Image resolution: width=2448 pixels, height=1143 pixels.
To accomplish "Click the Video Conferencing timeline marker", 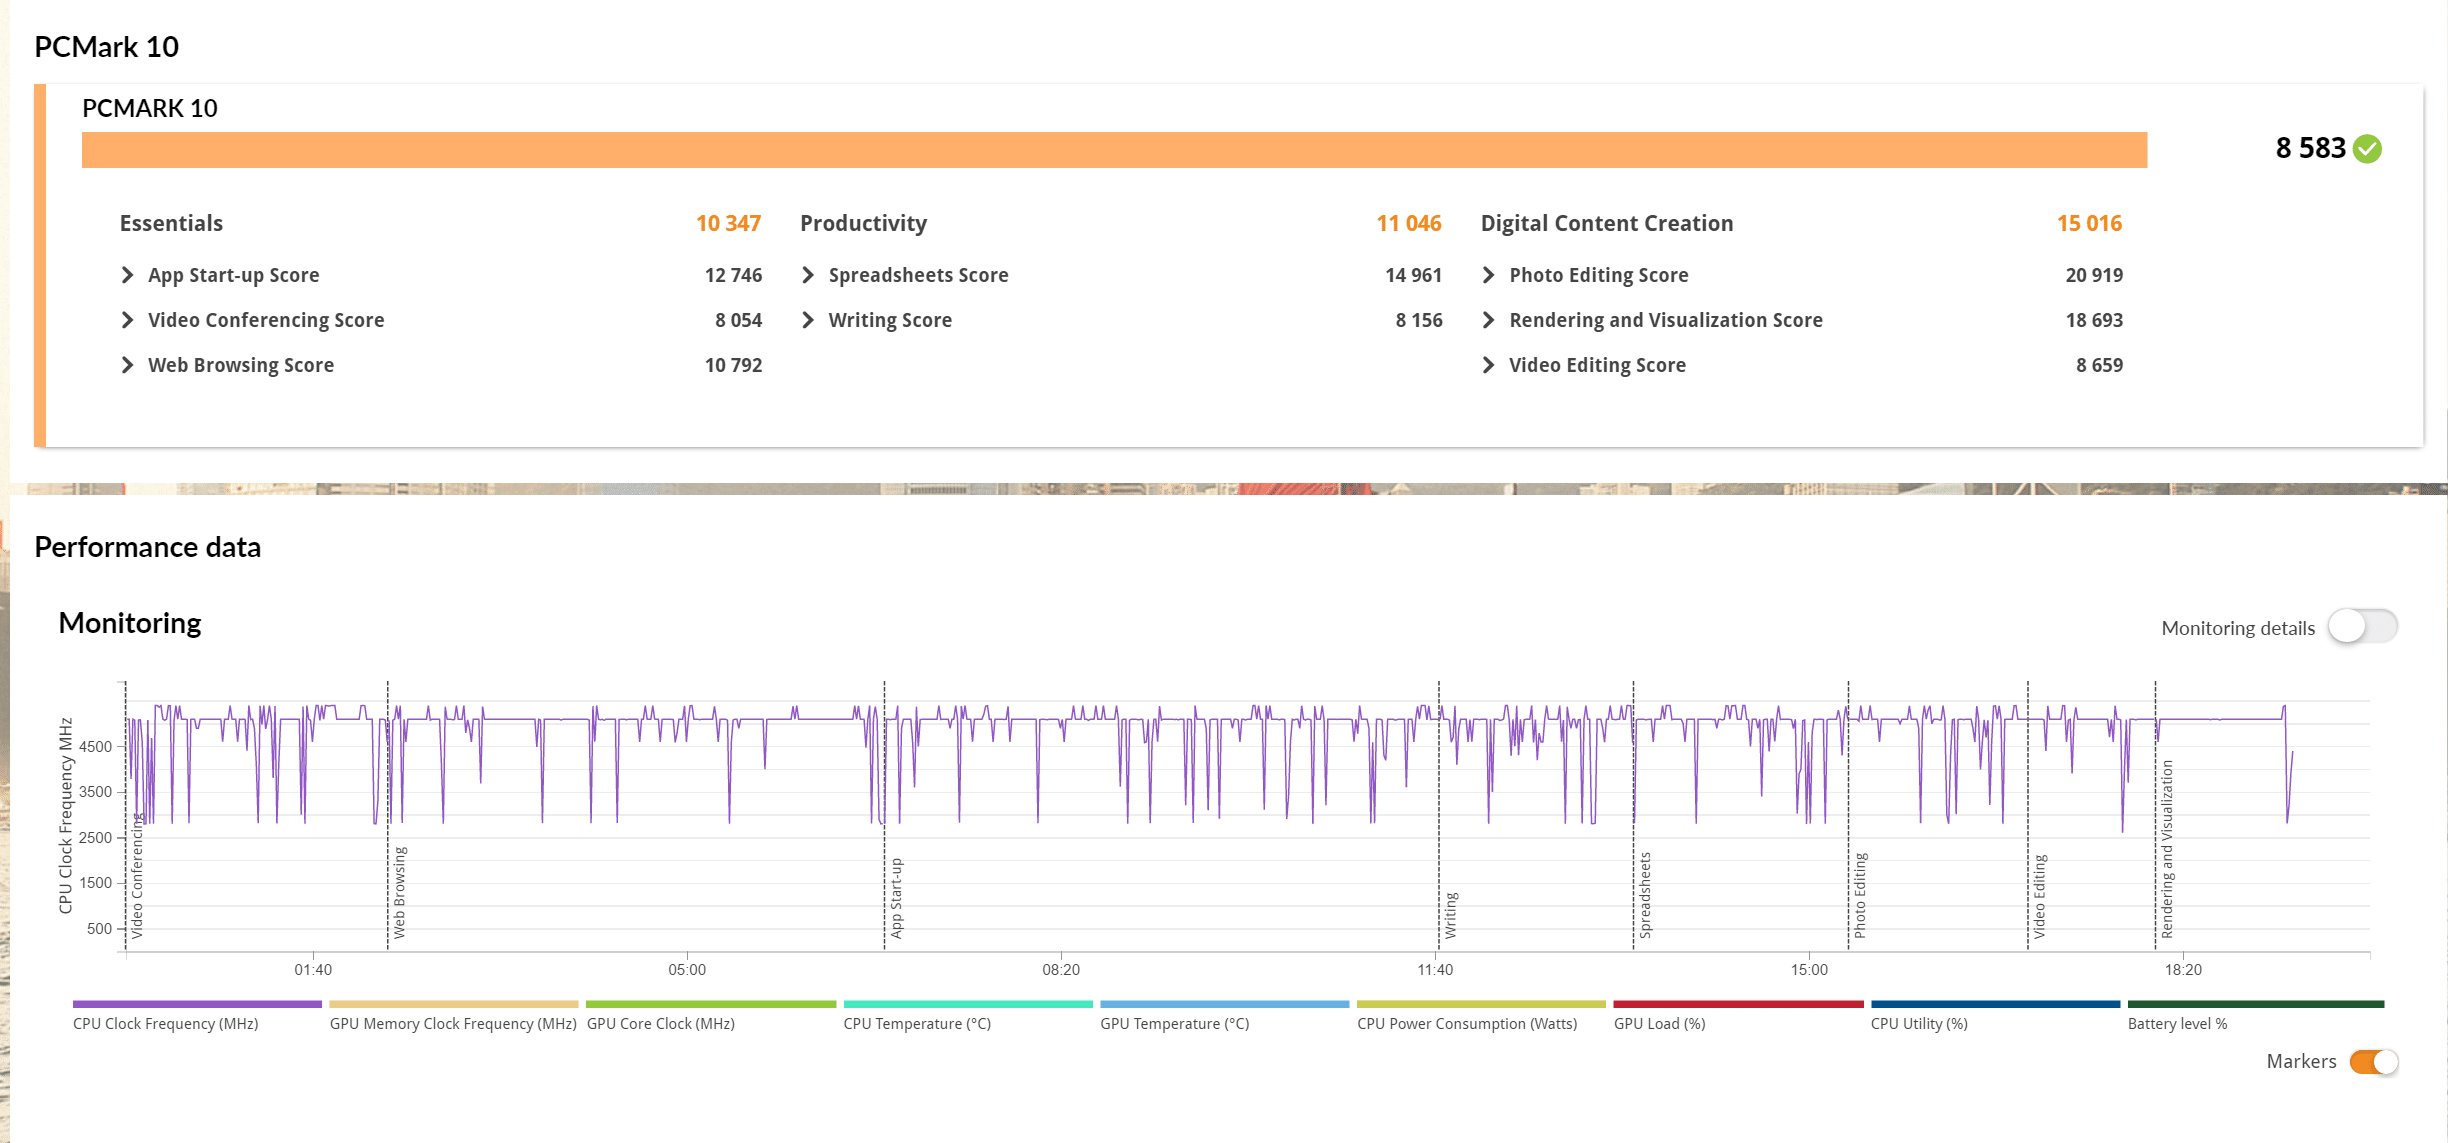I will 137,877.
